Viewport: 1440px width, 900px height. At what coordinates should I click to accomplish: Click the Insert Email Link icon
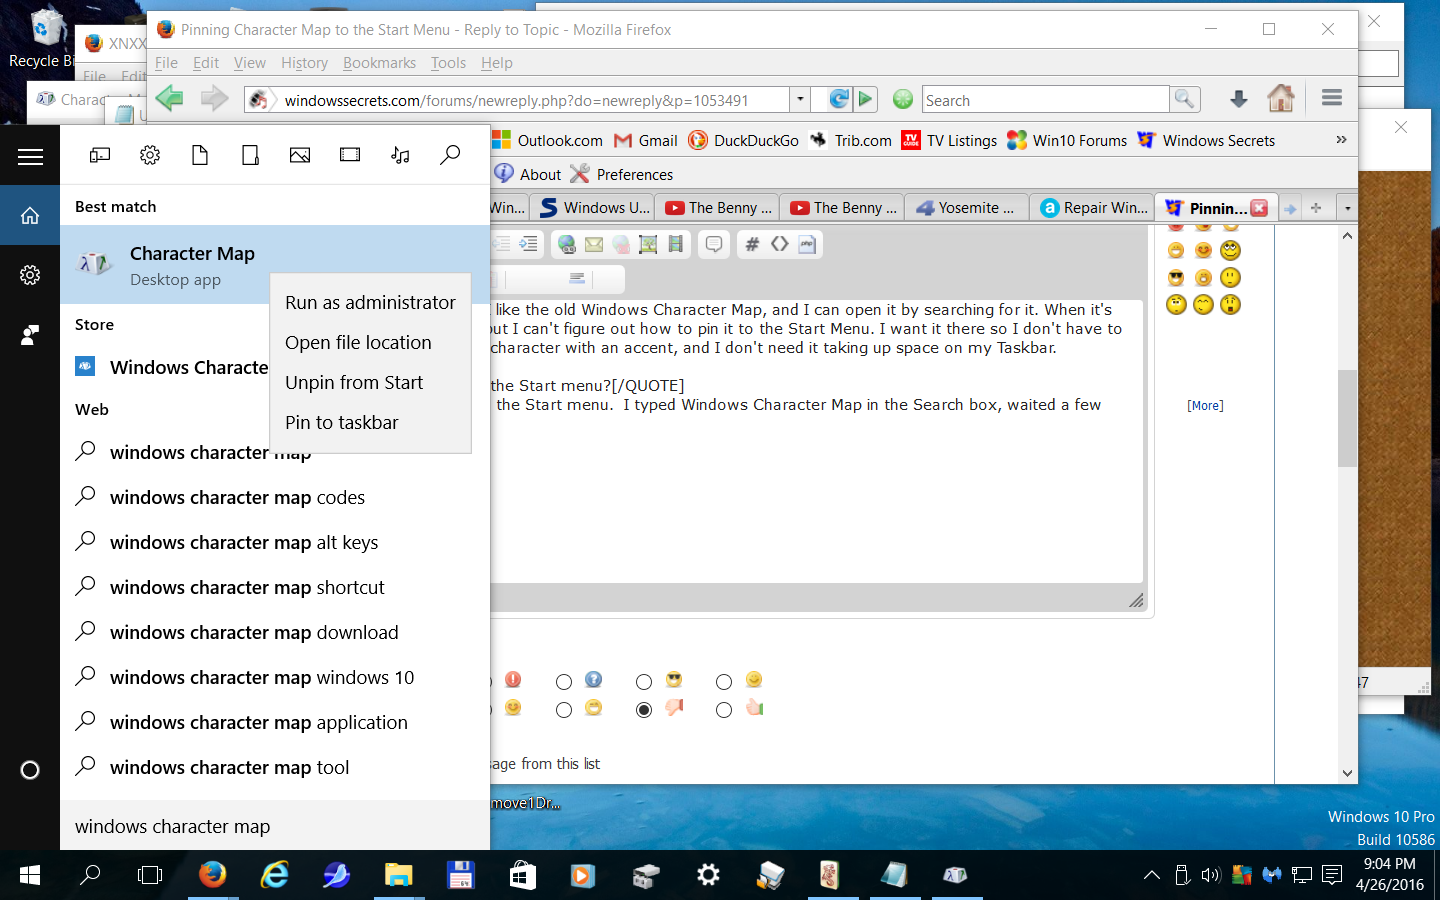pos(594,244)
